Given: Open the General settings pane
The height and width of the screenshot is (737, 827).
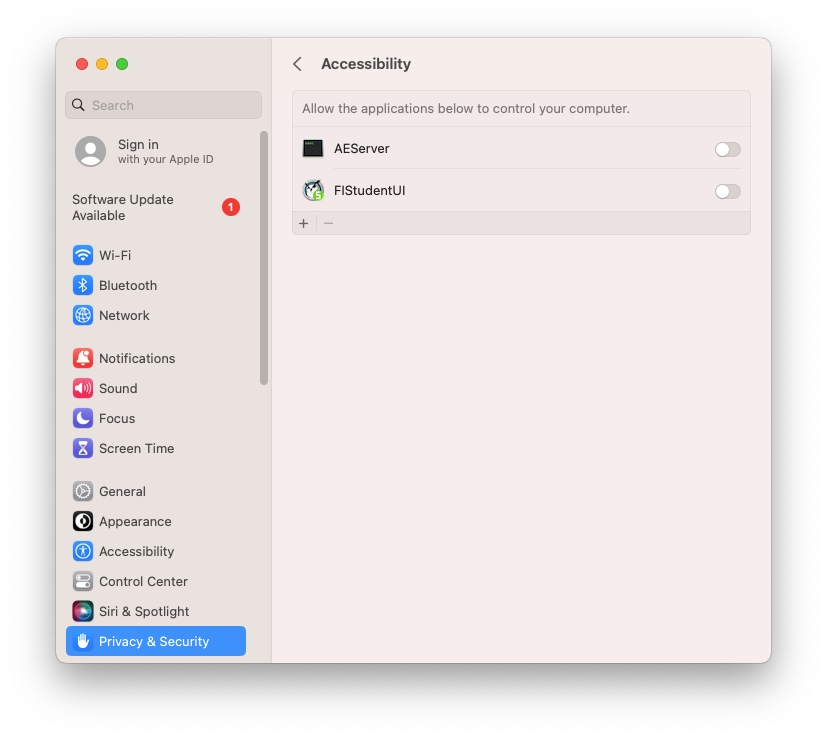Looking at the screenshot, I should click(x=121, y=491).
